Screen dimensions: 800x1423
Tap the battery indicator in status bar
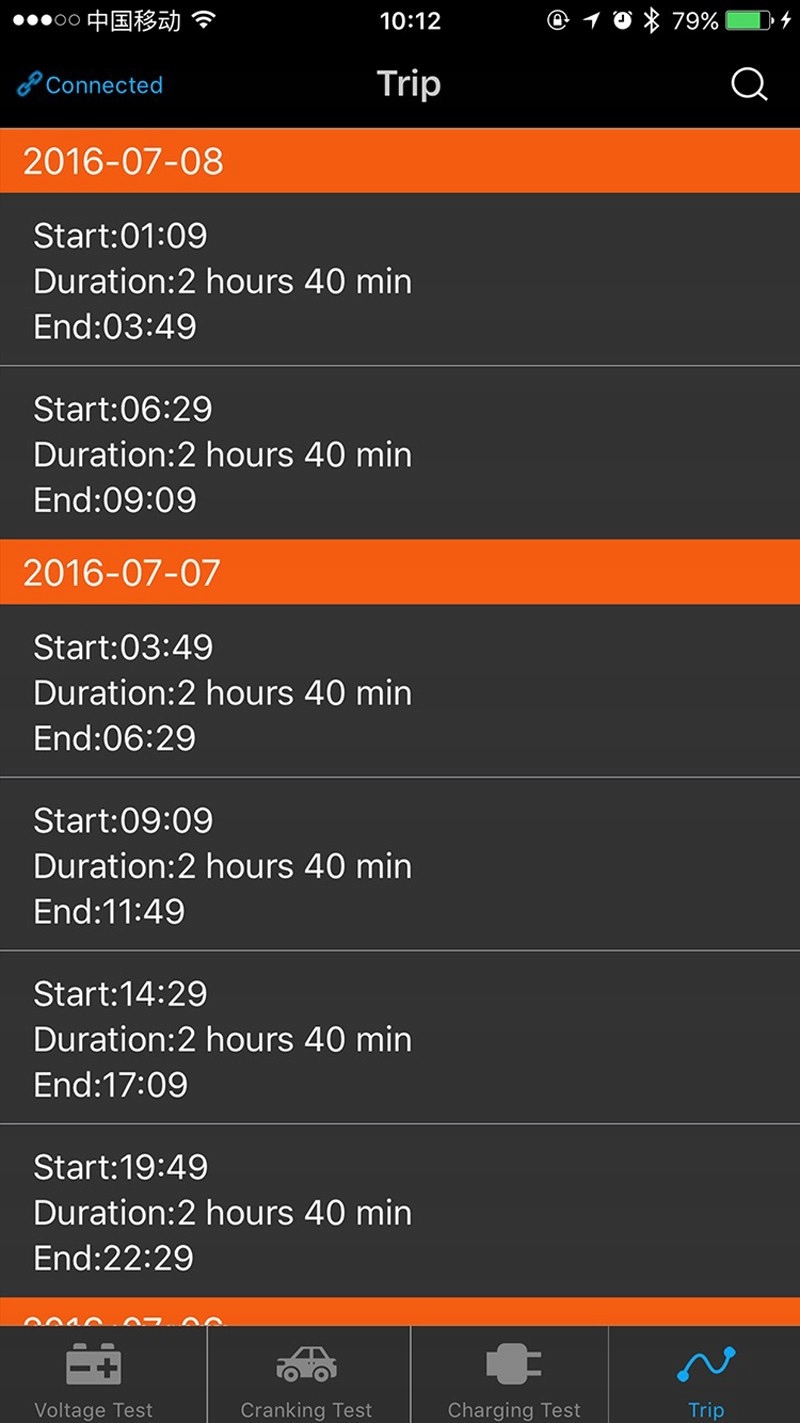pos(750,21)
